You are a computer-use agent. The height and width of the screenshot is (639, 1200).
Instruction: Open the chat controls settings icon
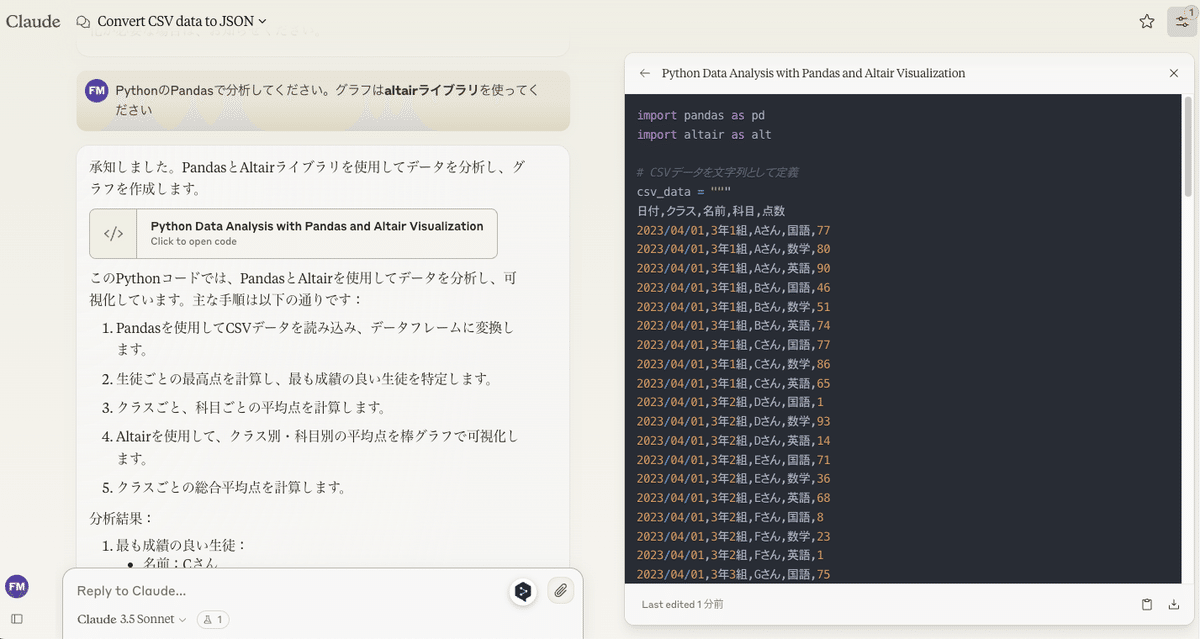[x=1182, y=21]
